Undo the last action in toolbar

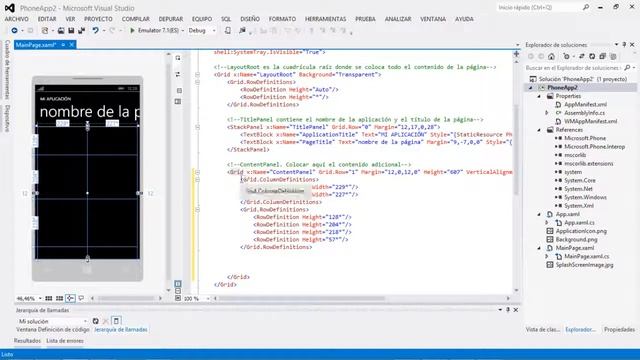[96, 31]
